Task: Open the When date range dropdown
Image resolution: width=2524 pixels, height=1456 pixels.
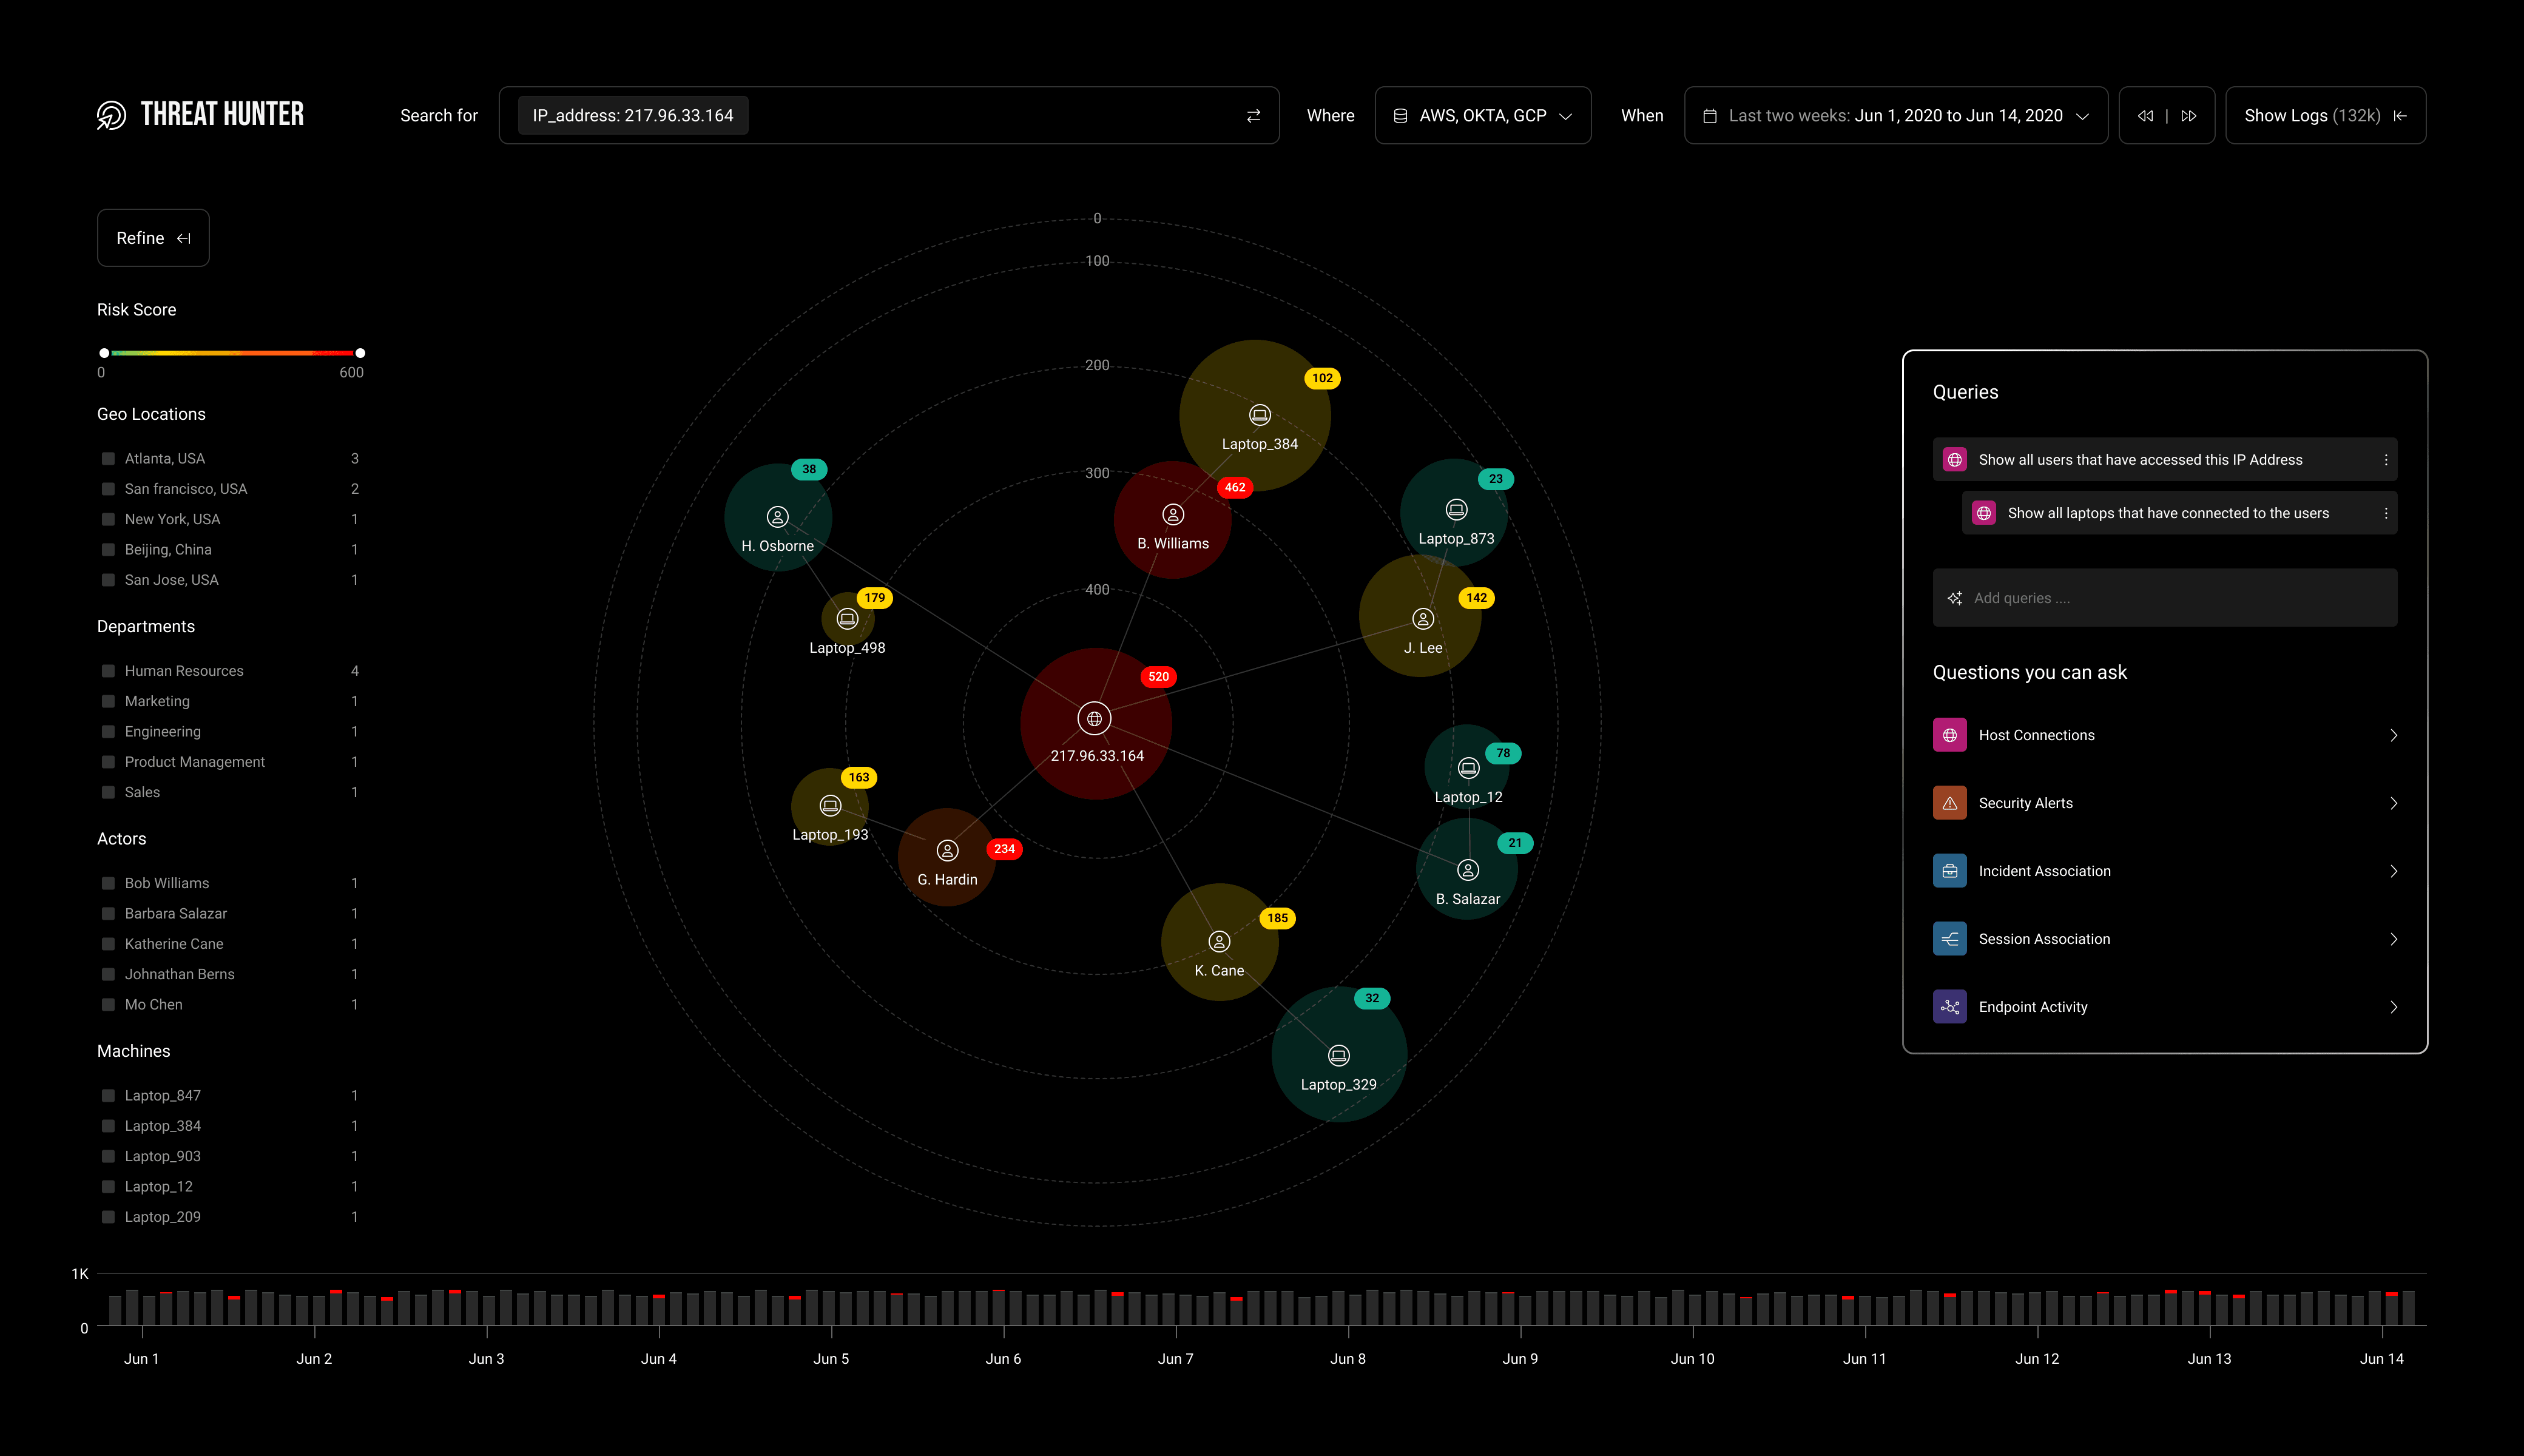Action: pyautogui.click(x=1895, y=116)
